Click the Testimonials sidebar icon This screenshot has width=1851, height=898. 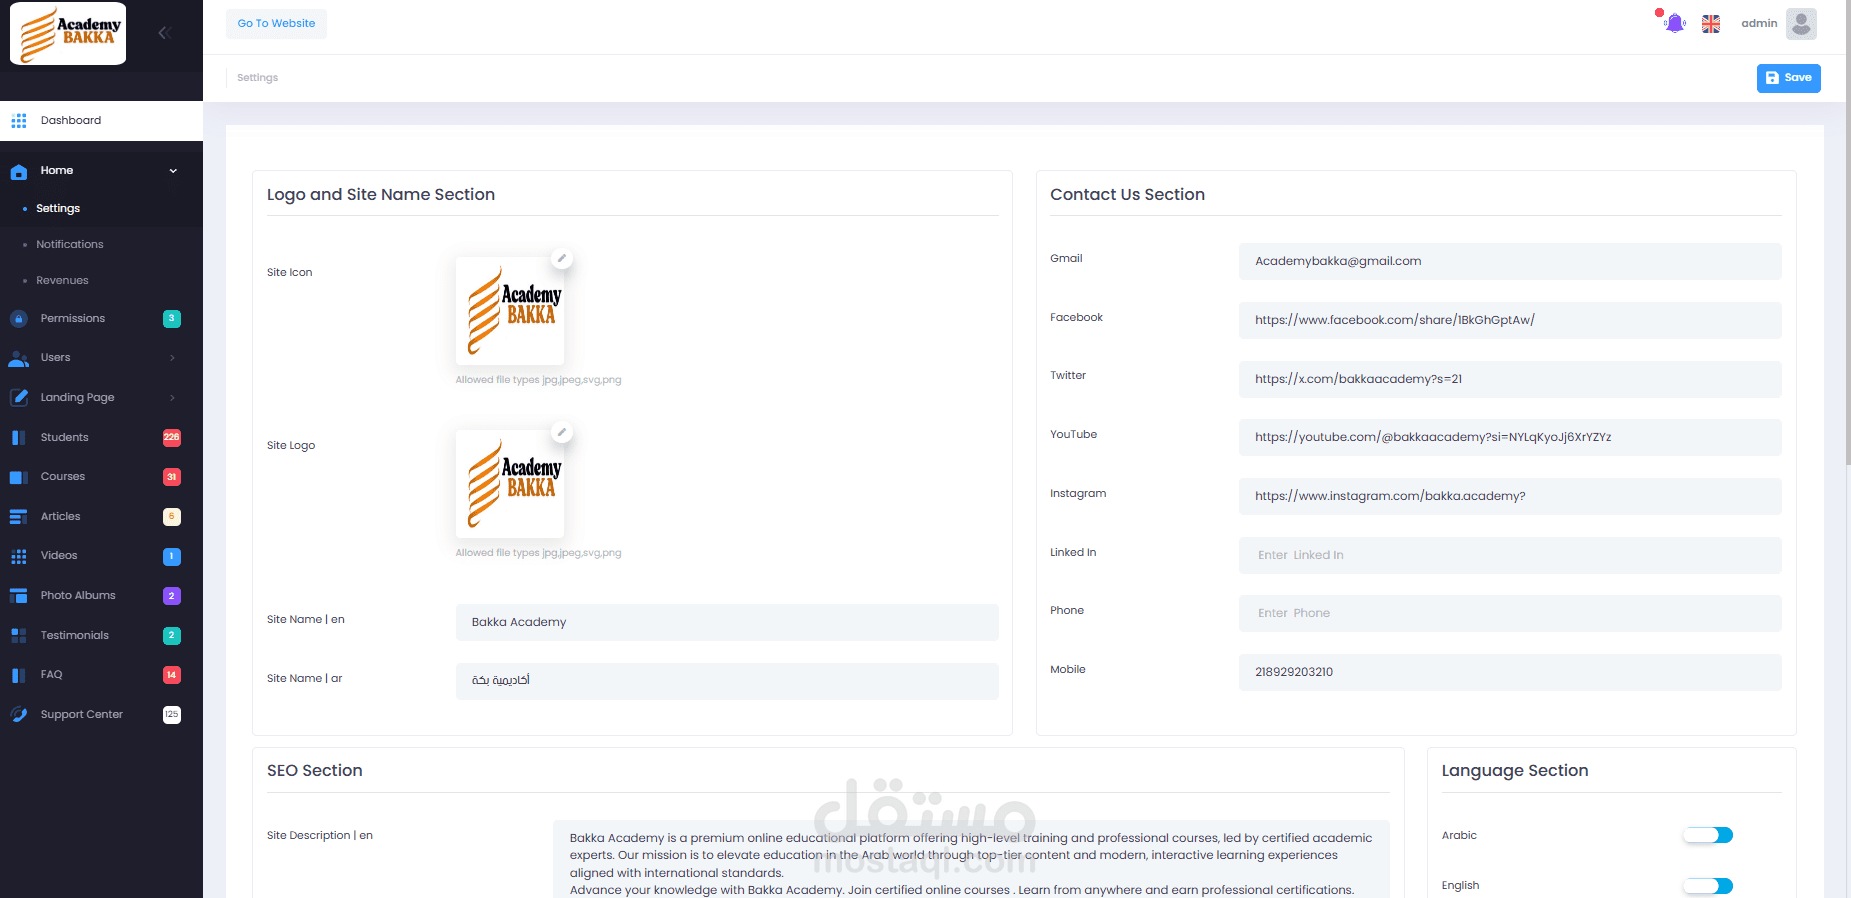[x=19, y=636]
